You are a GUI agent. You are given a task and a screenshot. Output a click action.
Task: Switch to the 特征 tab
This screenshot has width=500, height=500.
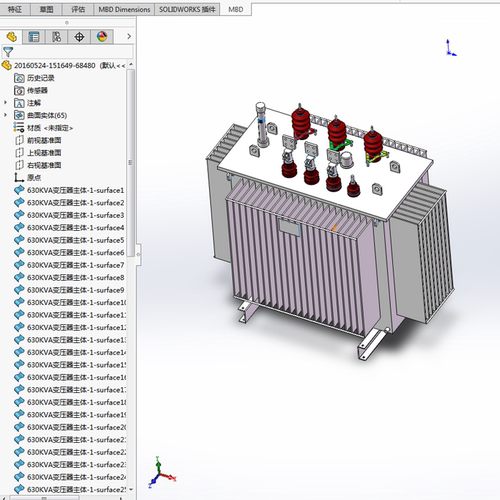click(15, 9)
